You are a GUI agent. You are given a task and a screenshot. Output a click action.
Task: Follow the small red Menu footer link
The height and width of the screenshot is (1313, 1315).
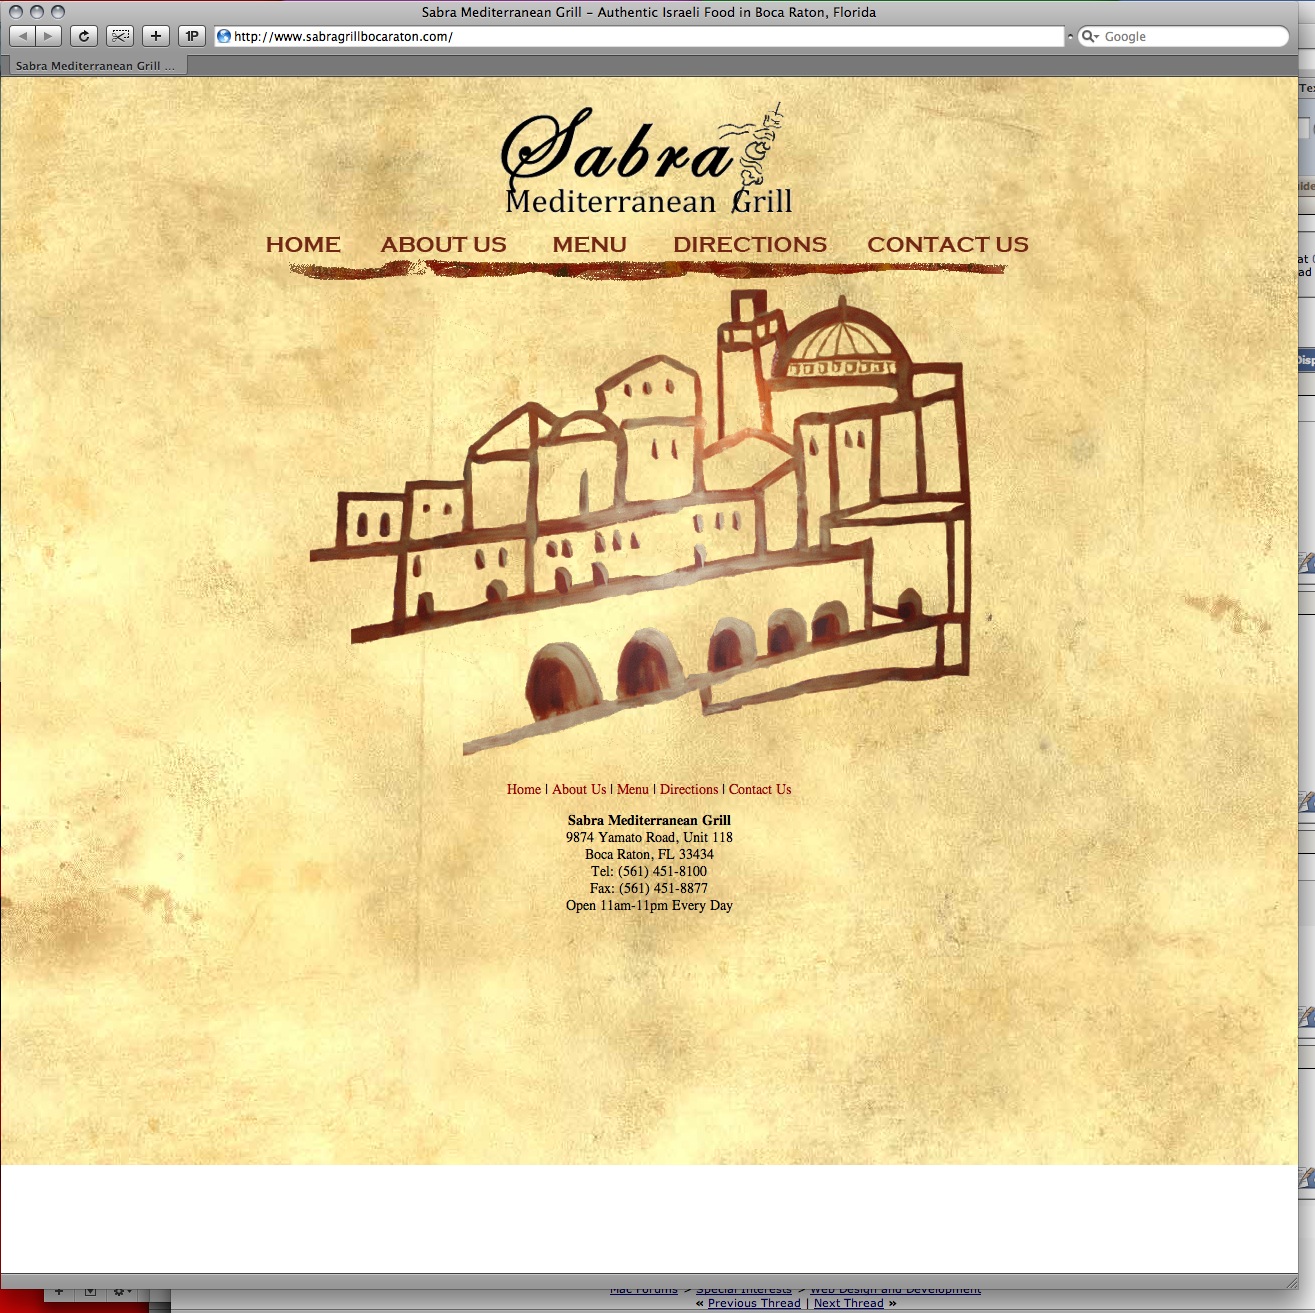tap(633, 789)
